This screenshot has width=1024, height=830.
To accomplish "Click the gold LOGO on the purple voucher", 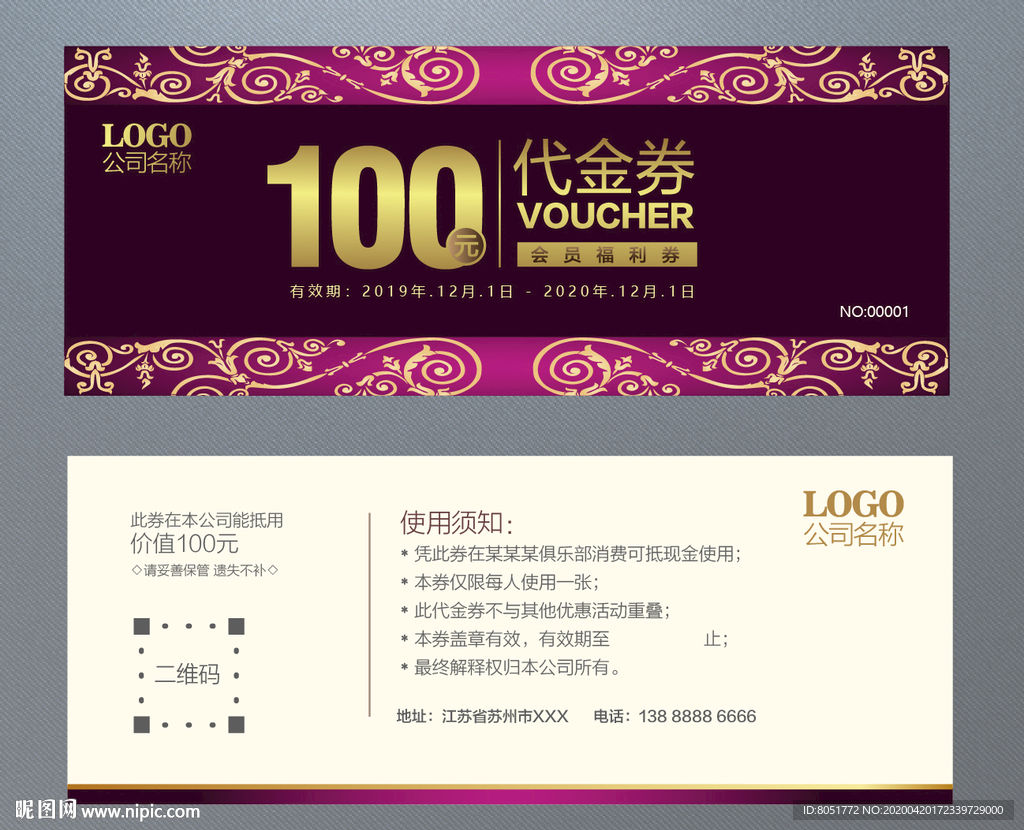I will point(147,136).
